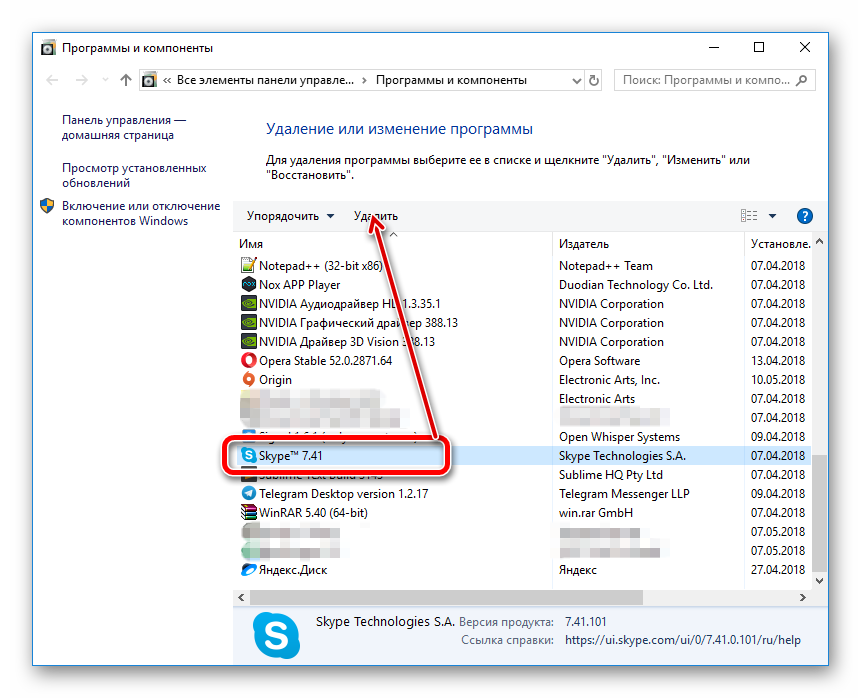Image resolution: width=861 pixels, height=698 pixels.
Task: Open Включение или отключение компонентов Windows
Action: pyautogui.click(x=140, y=213)
